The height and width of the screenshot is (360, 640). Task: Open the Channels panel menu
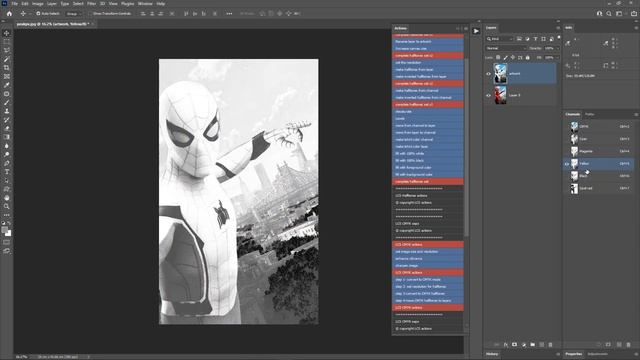coord(636,114)
